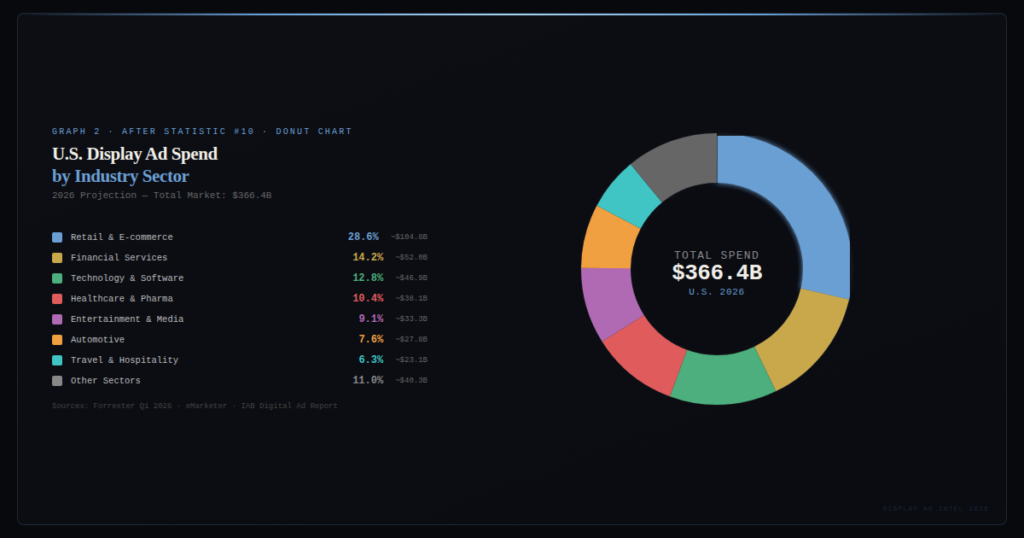Image resolution: width=1024 pixels, height=538 pixels.
Task: Click the blue Retail & E-commerce legend swatch
Action: pyautogui.click(x=57, y=237)
